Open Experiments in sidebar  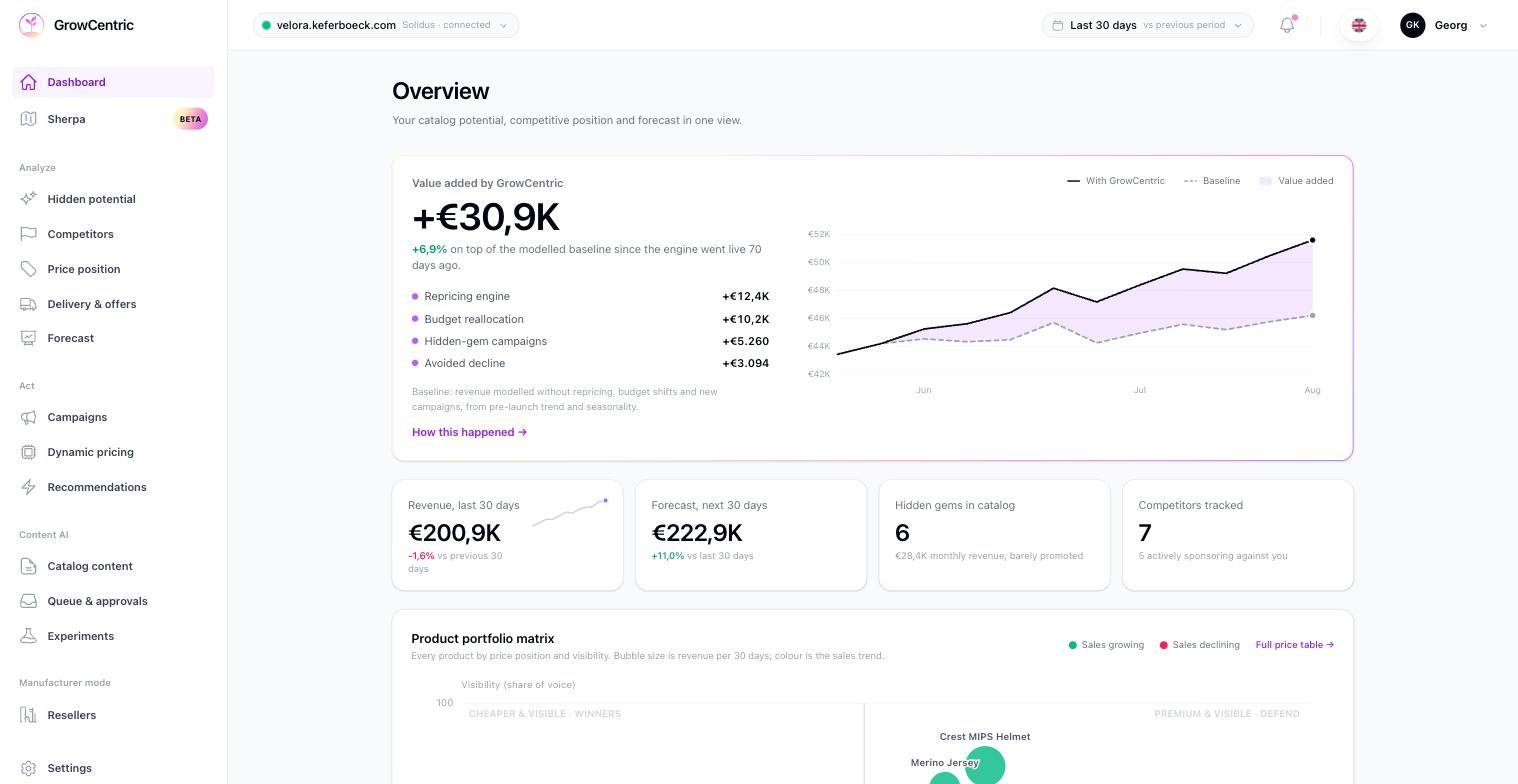(x=114, y=636)
